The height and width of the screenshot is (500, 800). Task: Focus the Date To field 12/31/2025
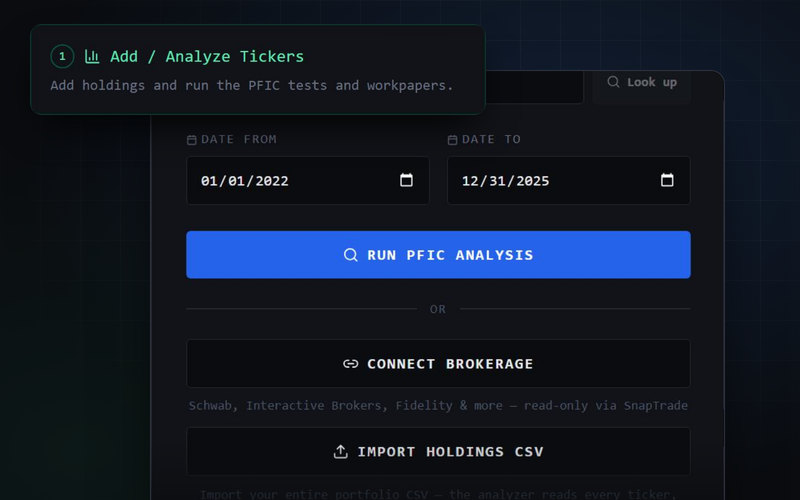tap(568, 181)
